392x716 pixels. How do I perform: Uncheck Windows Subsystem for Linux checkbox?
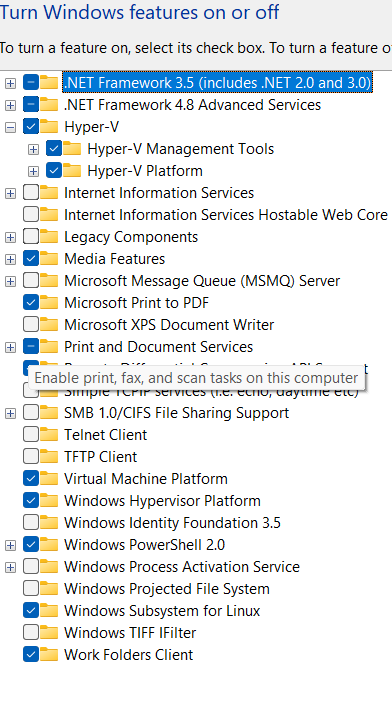click(31, 611)
